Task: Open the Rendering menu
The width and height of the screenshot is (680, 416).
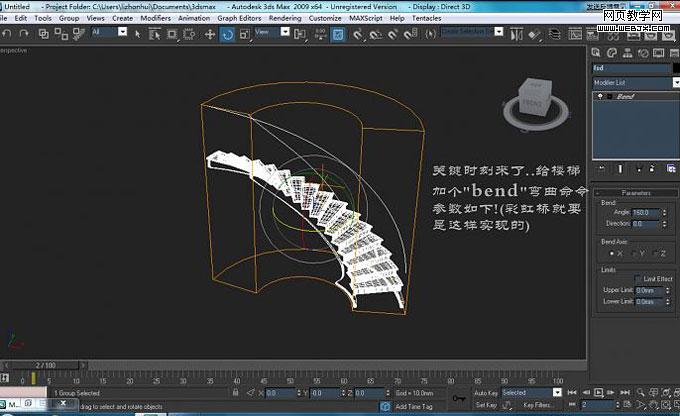Action: (285, 18)
